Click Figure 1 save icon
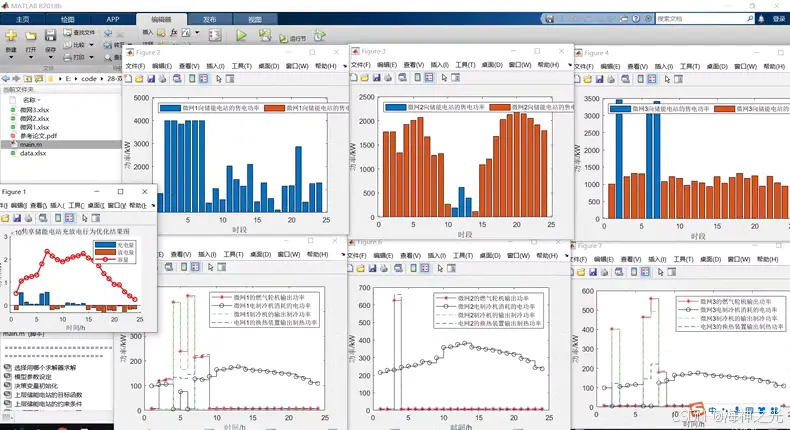 point(17,218)
